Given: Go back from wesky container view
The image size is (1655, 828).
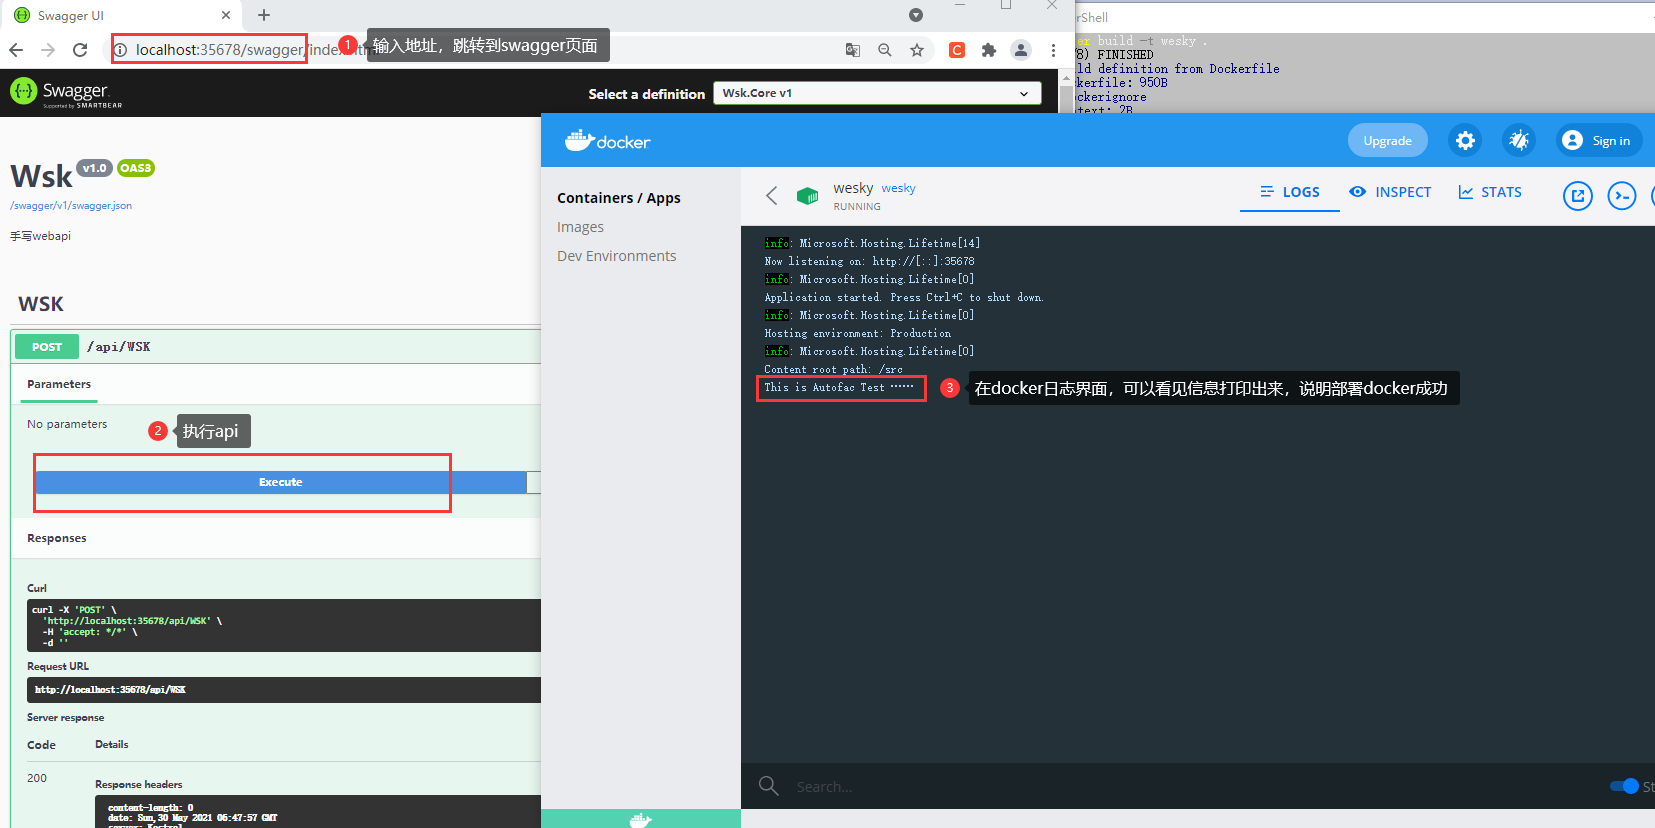Looking at the screenshot, I should (771, 195).
